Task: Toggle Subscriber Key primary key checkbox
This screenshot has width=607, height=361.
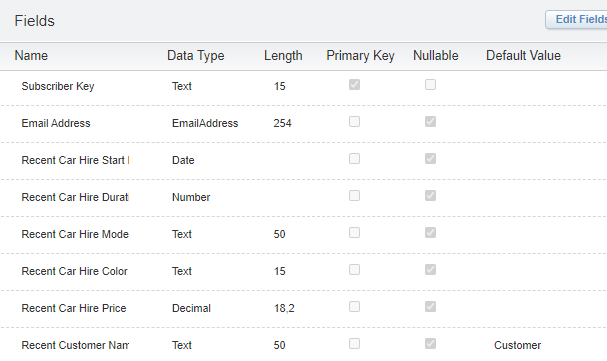Action: tap(354, 84)
